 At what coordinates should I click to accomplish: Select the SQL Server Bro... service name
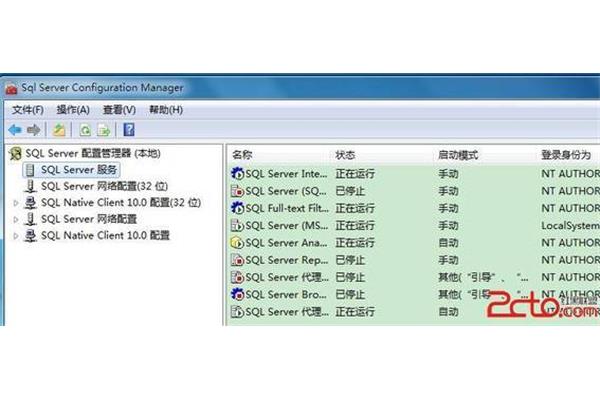(286, 294)
